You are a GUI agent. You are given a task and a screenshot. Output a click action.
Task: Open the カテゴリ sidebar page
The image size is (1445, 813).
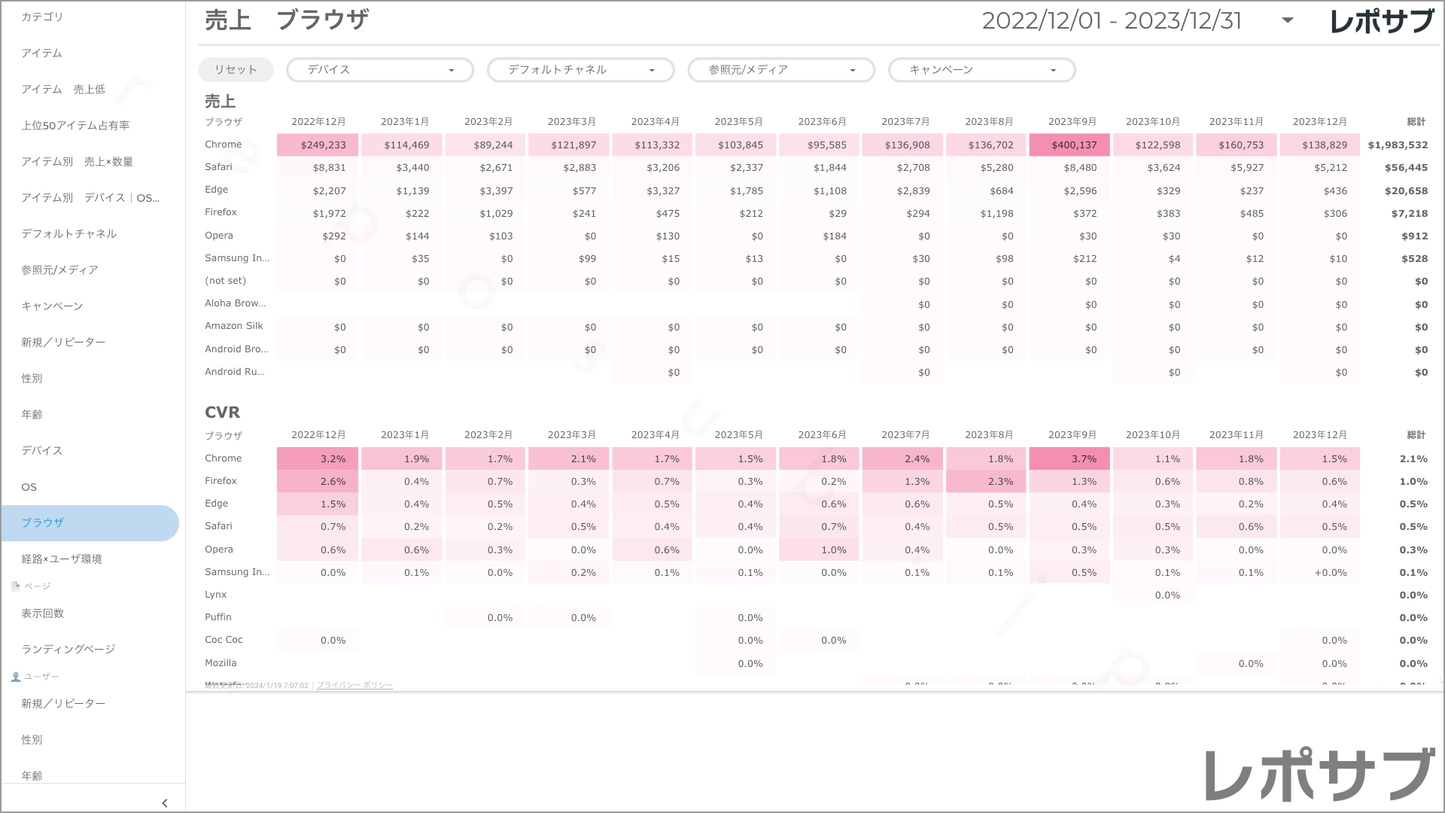42,17
